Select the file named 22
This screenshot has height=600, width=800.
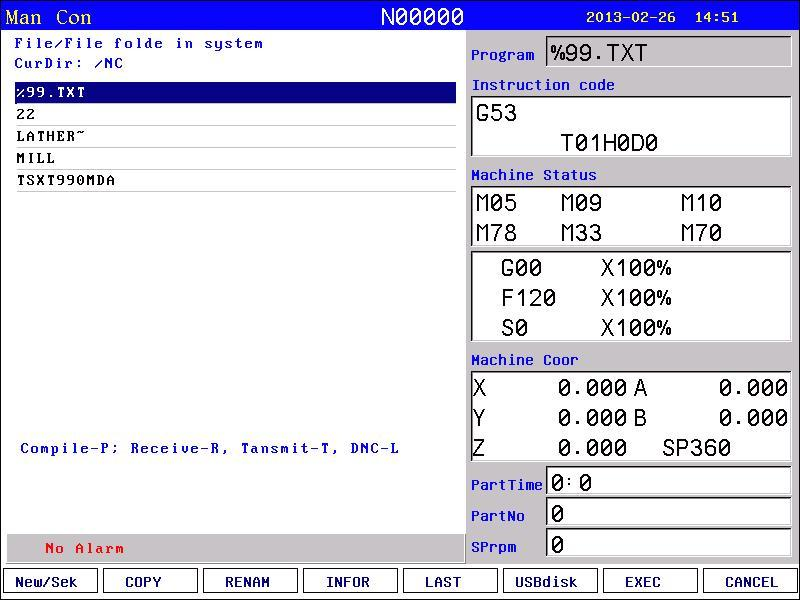pyautogui.click(x=235, y=114)
